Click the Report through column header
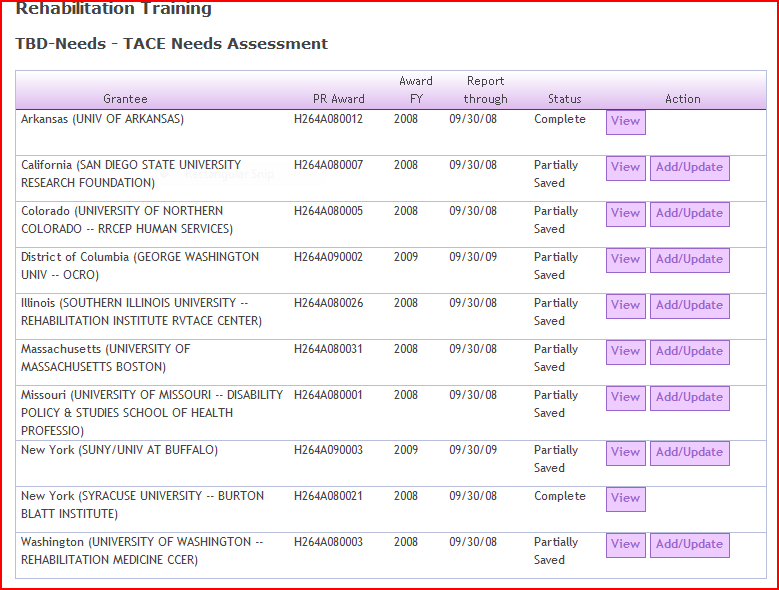 (x=485, y=90)
